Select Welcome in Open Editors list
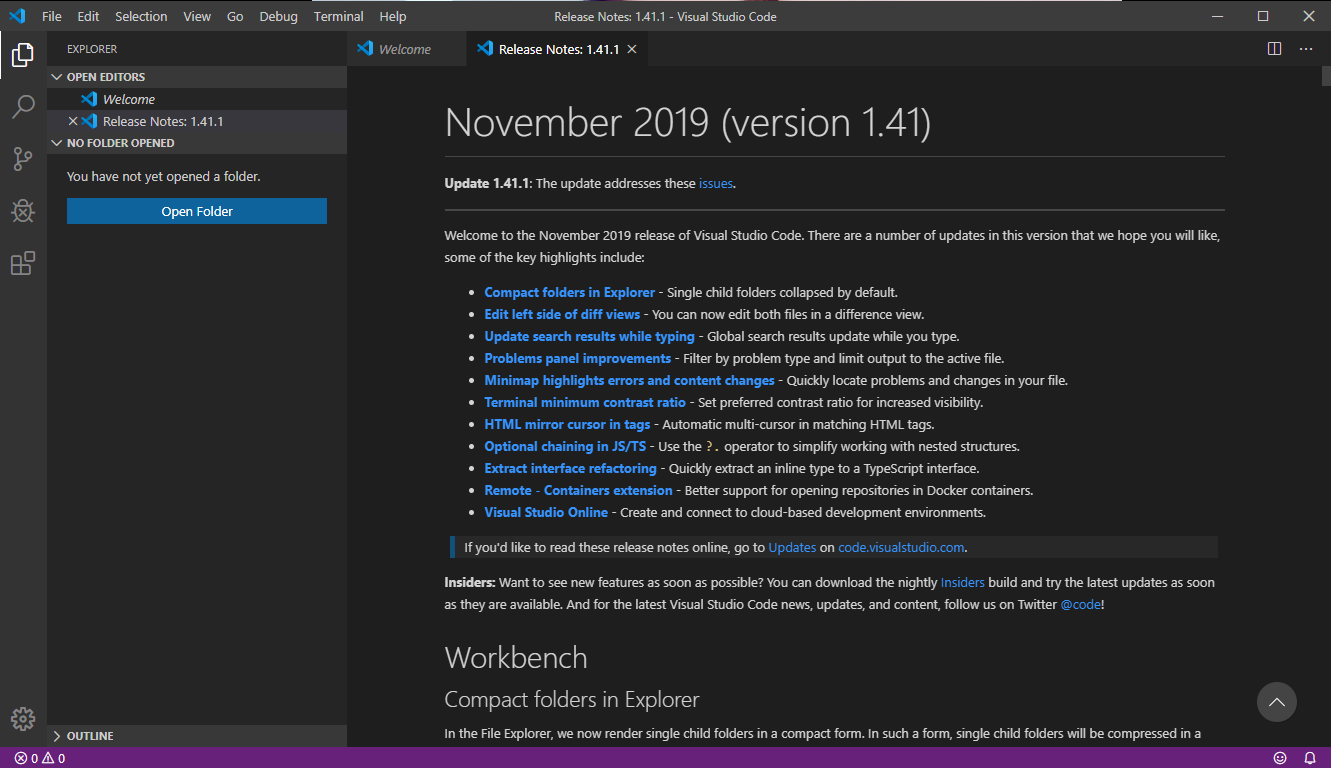Viewport: 1331px width, 768px height. 197,99
